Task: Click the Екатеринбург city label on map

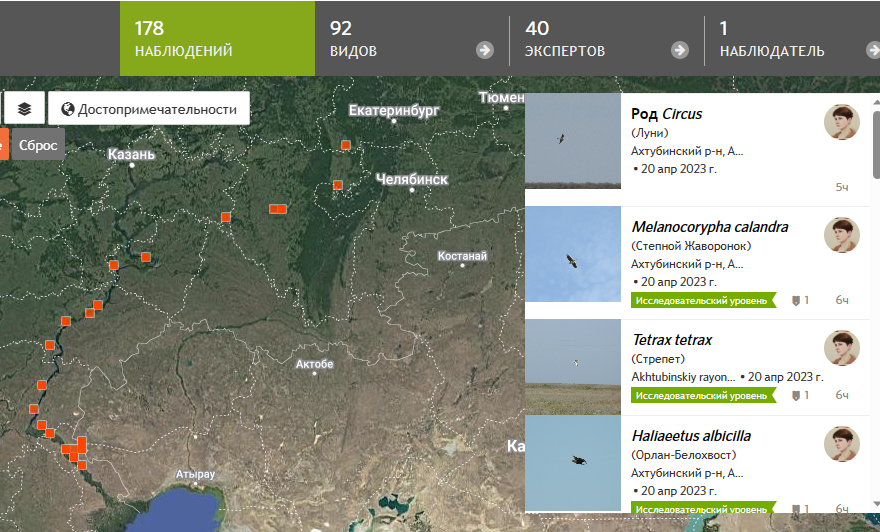Action: [x=393, y=110]
